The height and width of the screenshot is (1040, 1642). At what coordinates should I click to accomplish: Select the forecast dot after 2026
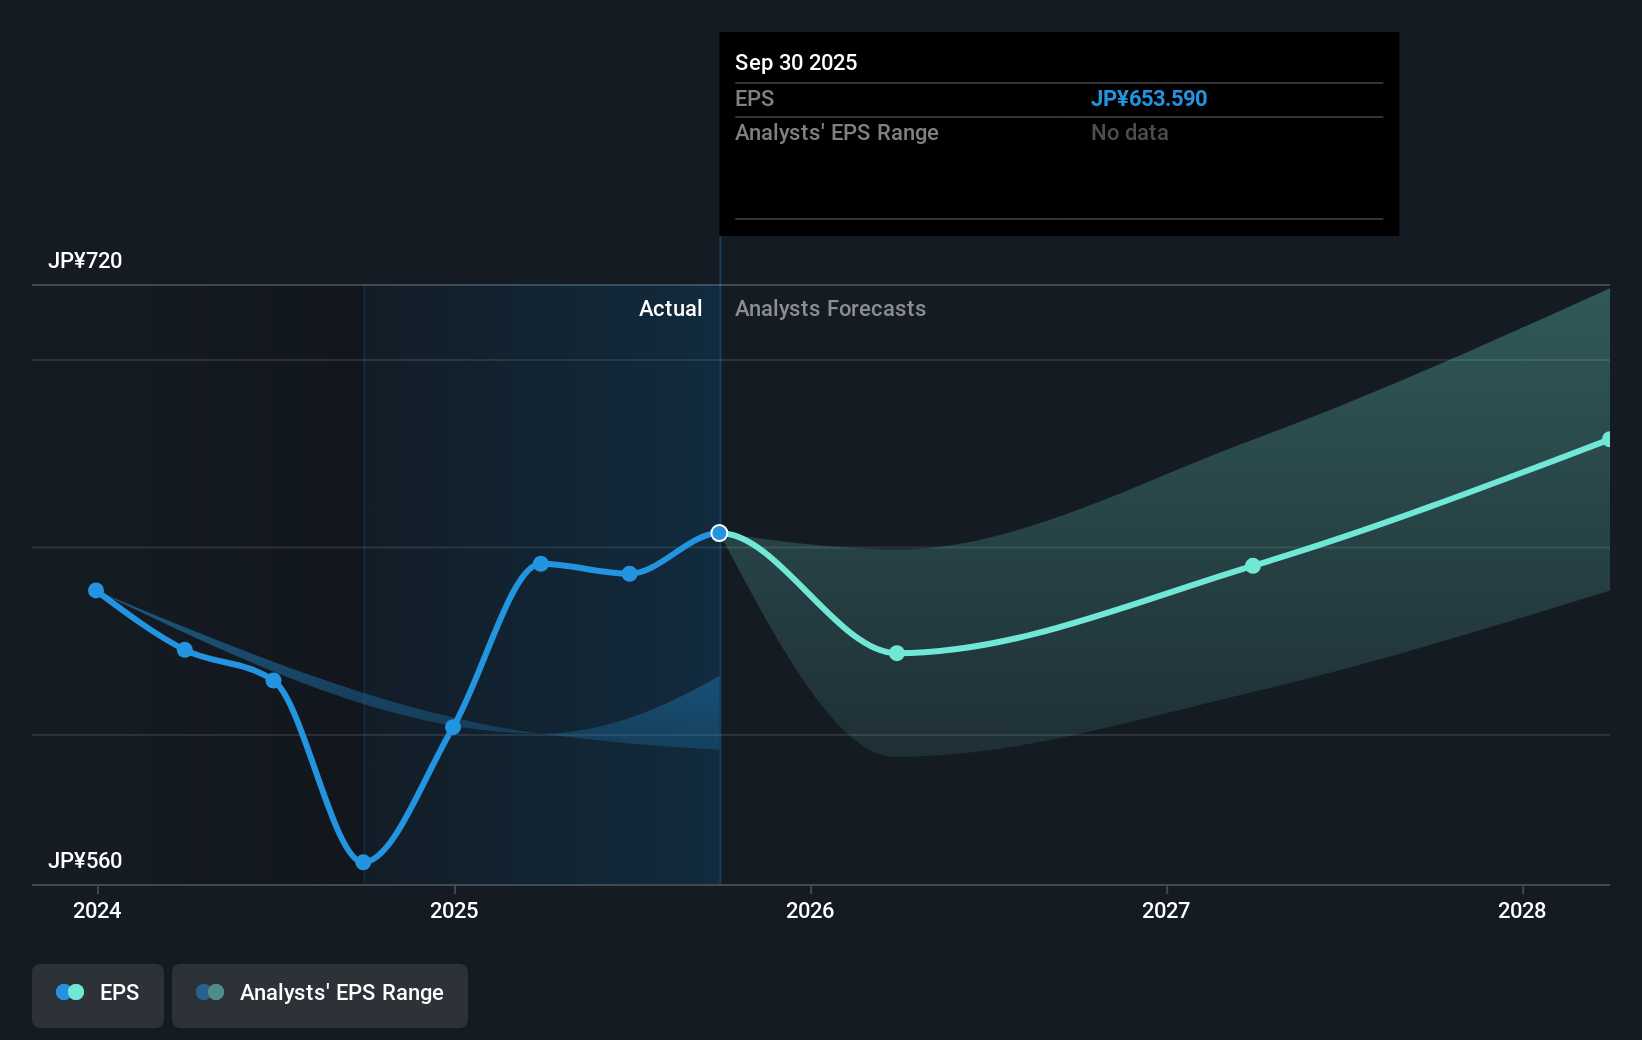(x=896, y=653)
